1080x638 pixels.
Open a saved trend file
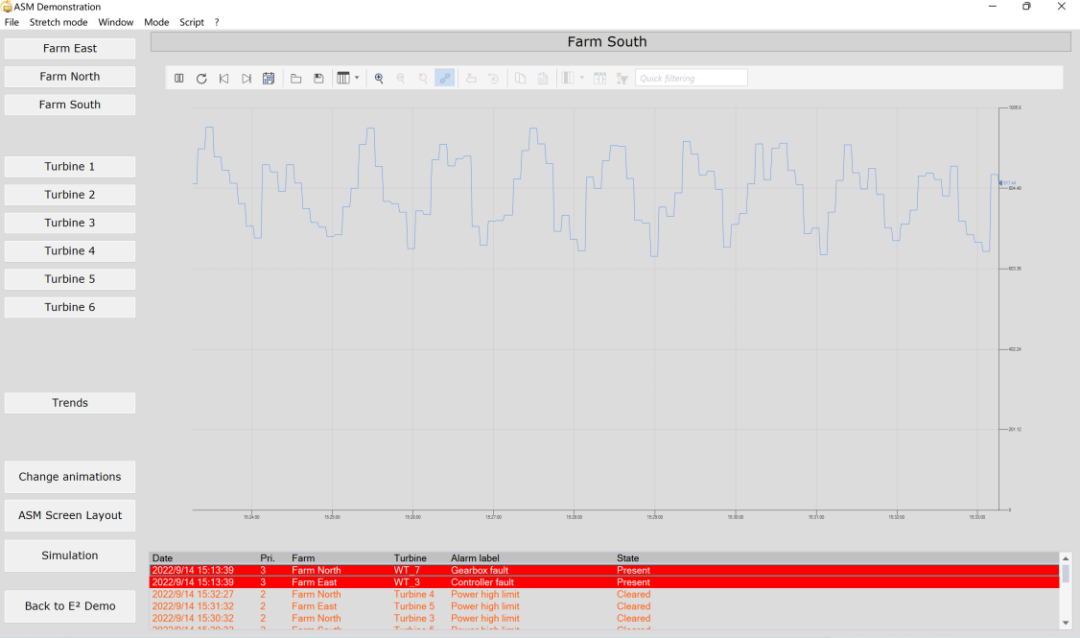tap(295, 78)
